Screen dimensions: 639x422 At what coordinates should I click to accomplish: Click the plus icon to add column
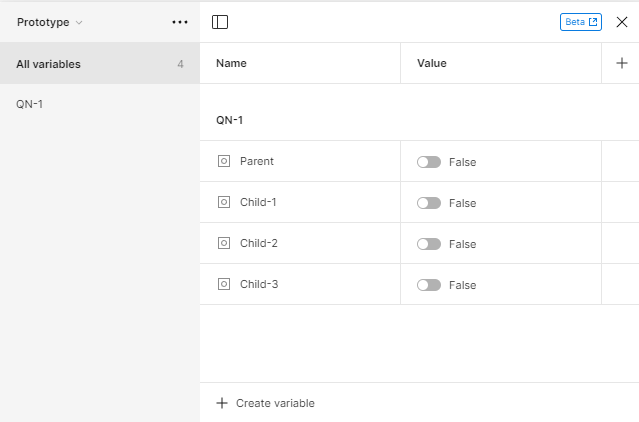tap(621, 63)
